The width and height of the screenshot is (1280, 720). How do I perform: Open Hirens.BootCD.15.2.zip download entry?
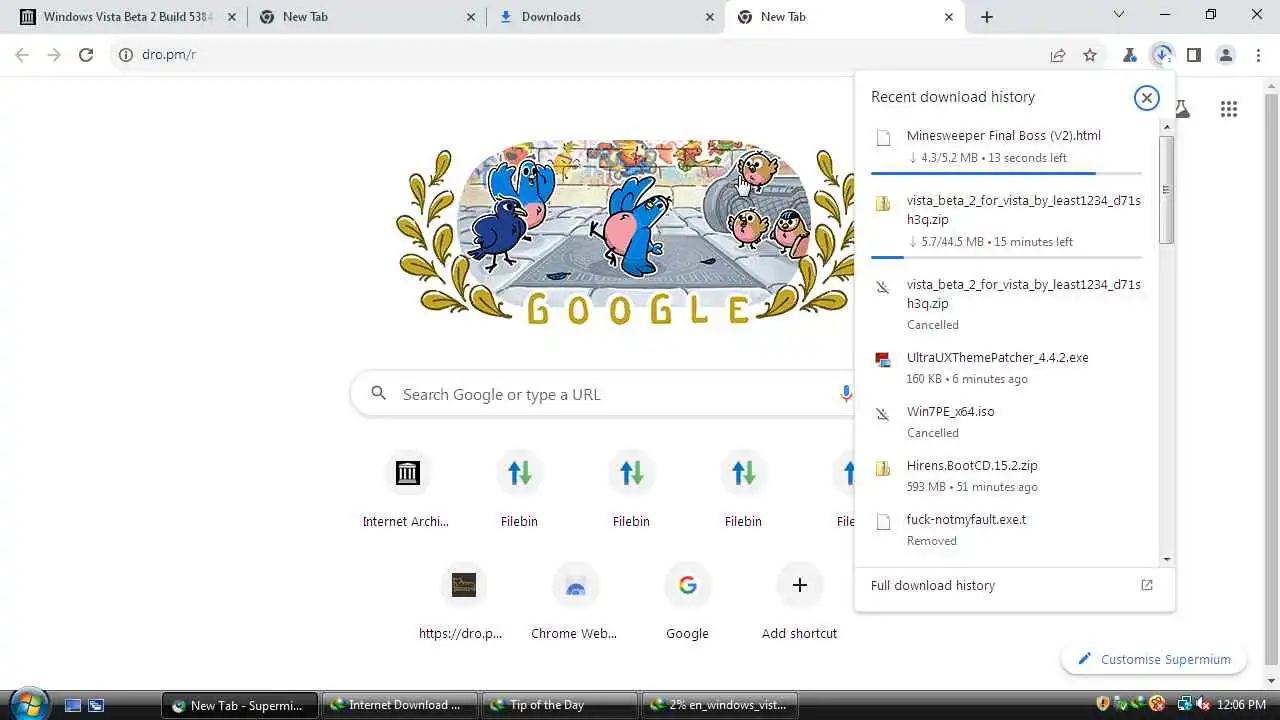point(1008,475)
